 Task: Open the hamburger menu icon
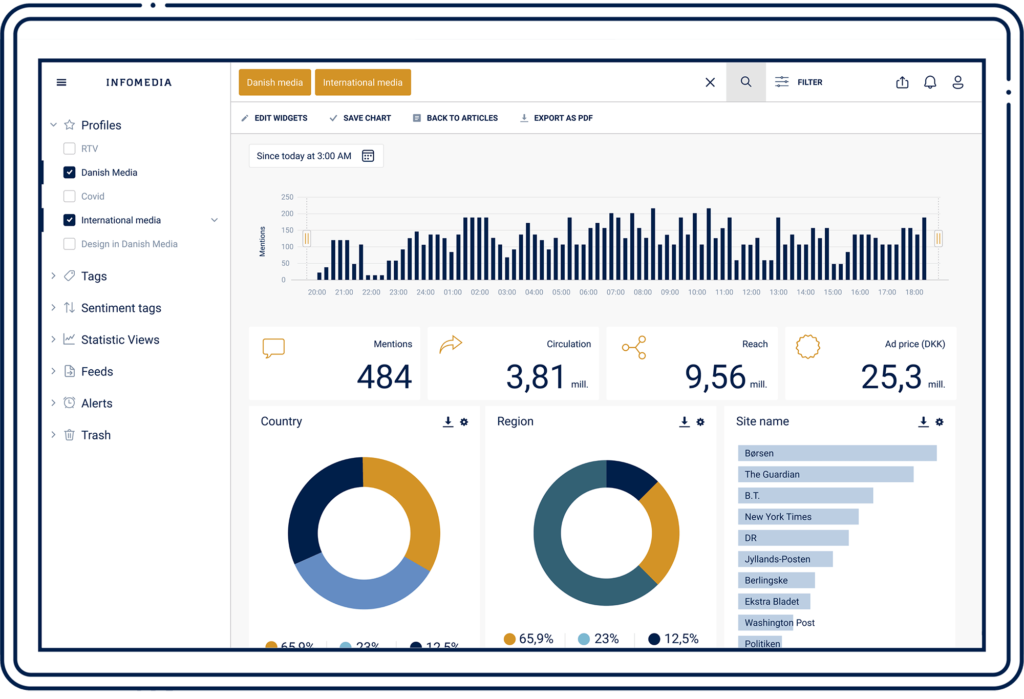coord(61,82)
